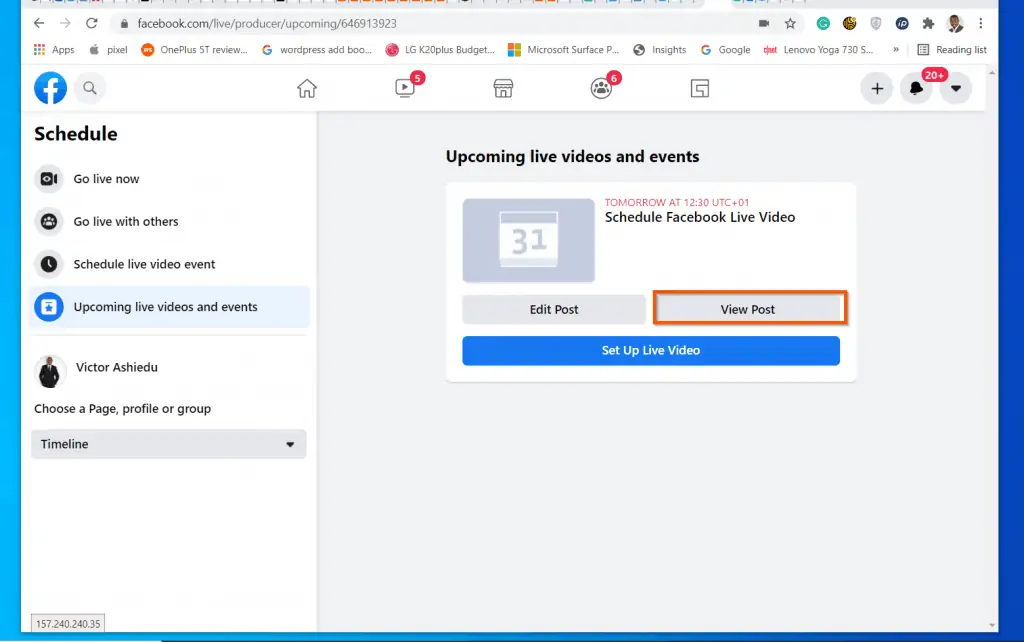1024x642 pixels.
Task: Open the Marketplace storefront icon
Action: pyautogui.click(x=503, y=88)
